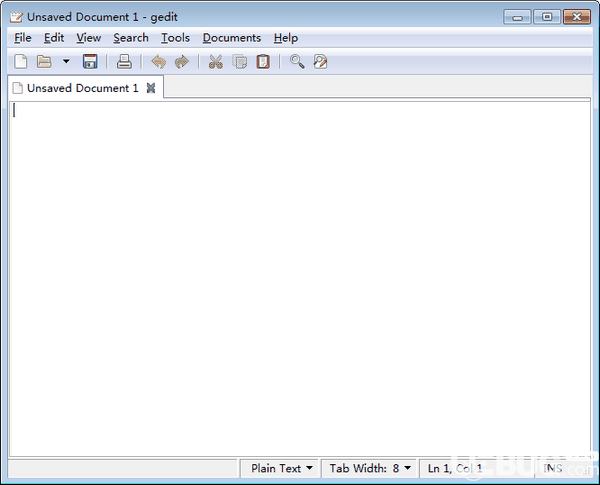Minimize the gedit window
Viewport: 600px width, 485px height.
517,17
